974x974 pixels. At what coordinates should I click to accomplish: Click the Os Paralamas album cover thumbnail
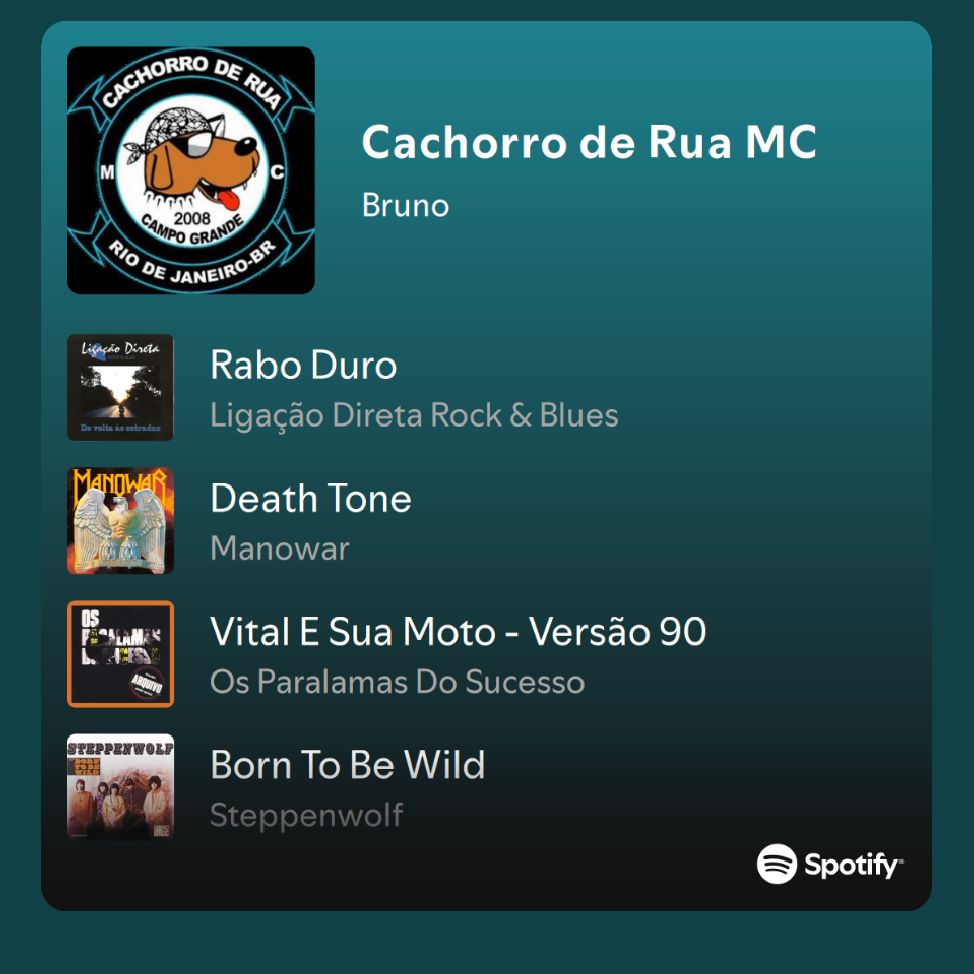coord(121,654)
